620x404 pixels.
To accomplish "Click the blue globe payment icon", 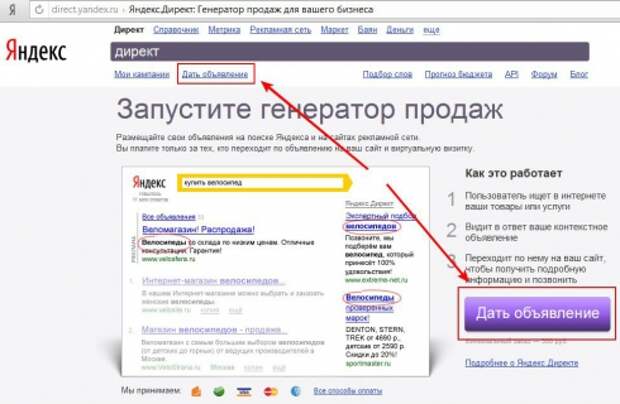I will point(295,391).
